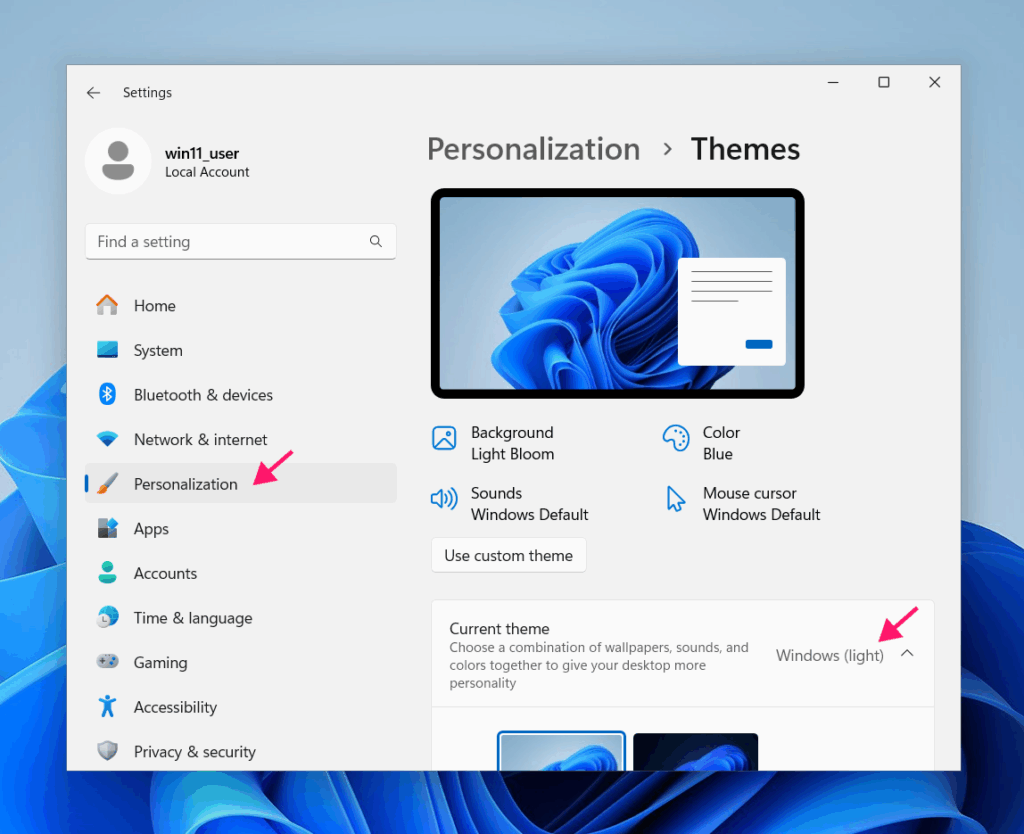Click the System monitor icon

pos(107,350)
